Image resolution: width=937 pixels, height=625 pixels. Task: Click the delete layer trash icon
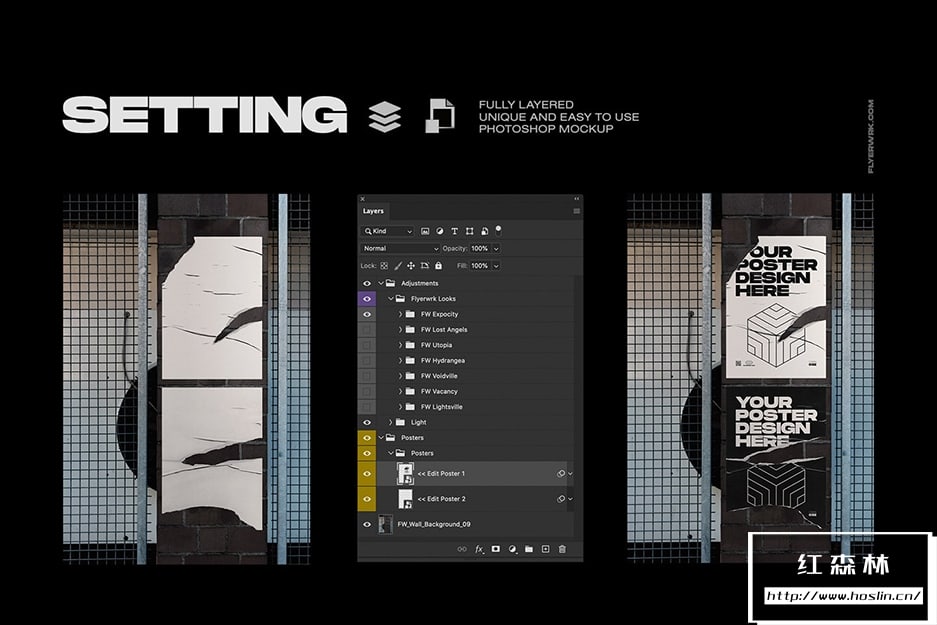coord(562,549)
